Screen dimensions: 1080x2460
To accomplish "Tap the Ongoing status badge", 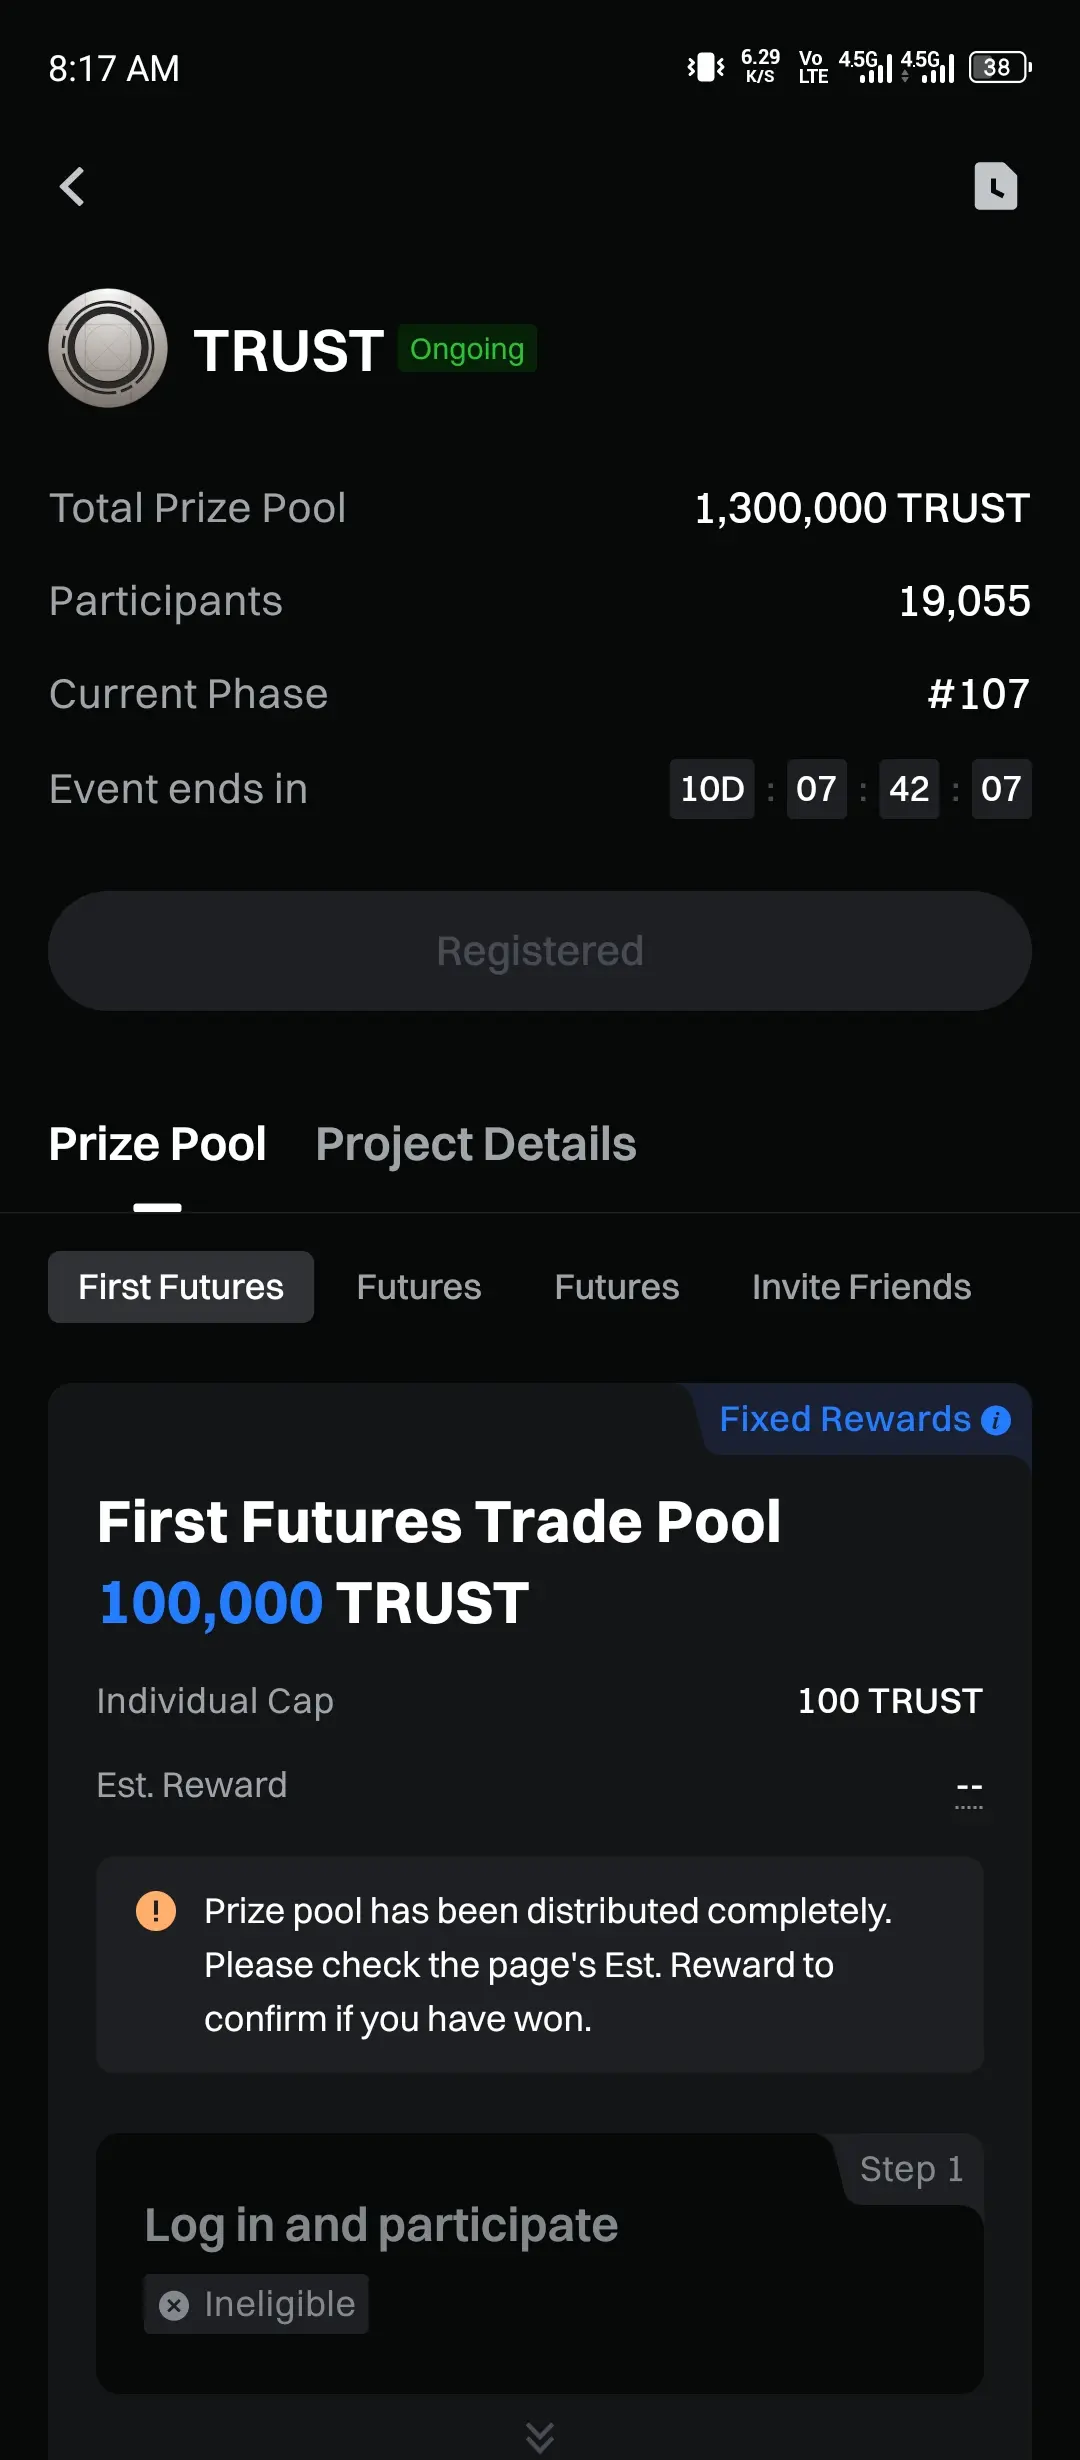I will pyautogui.click(x=467, y=349).
